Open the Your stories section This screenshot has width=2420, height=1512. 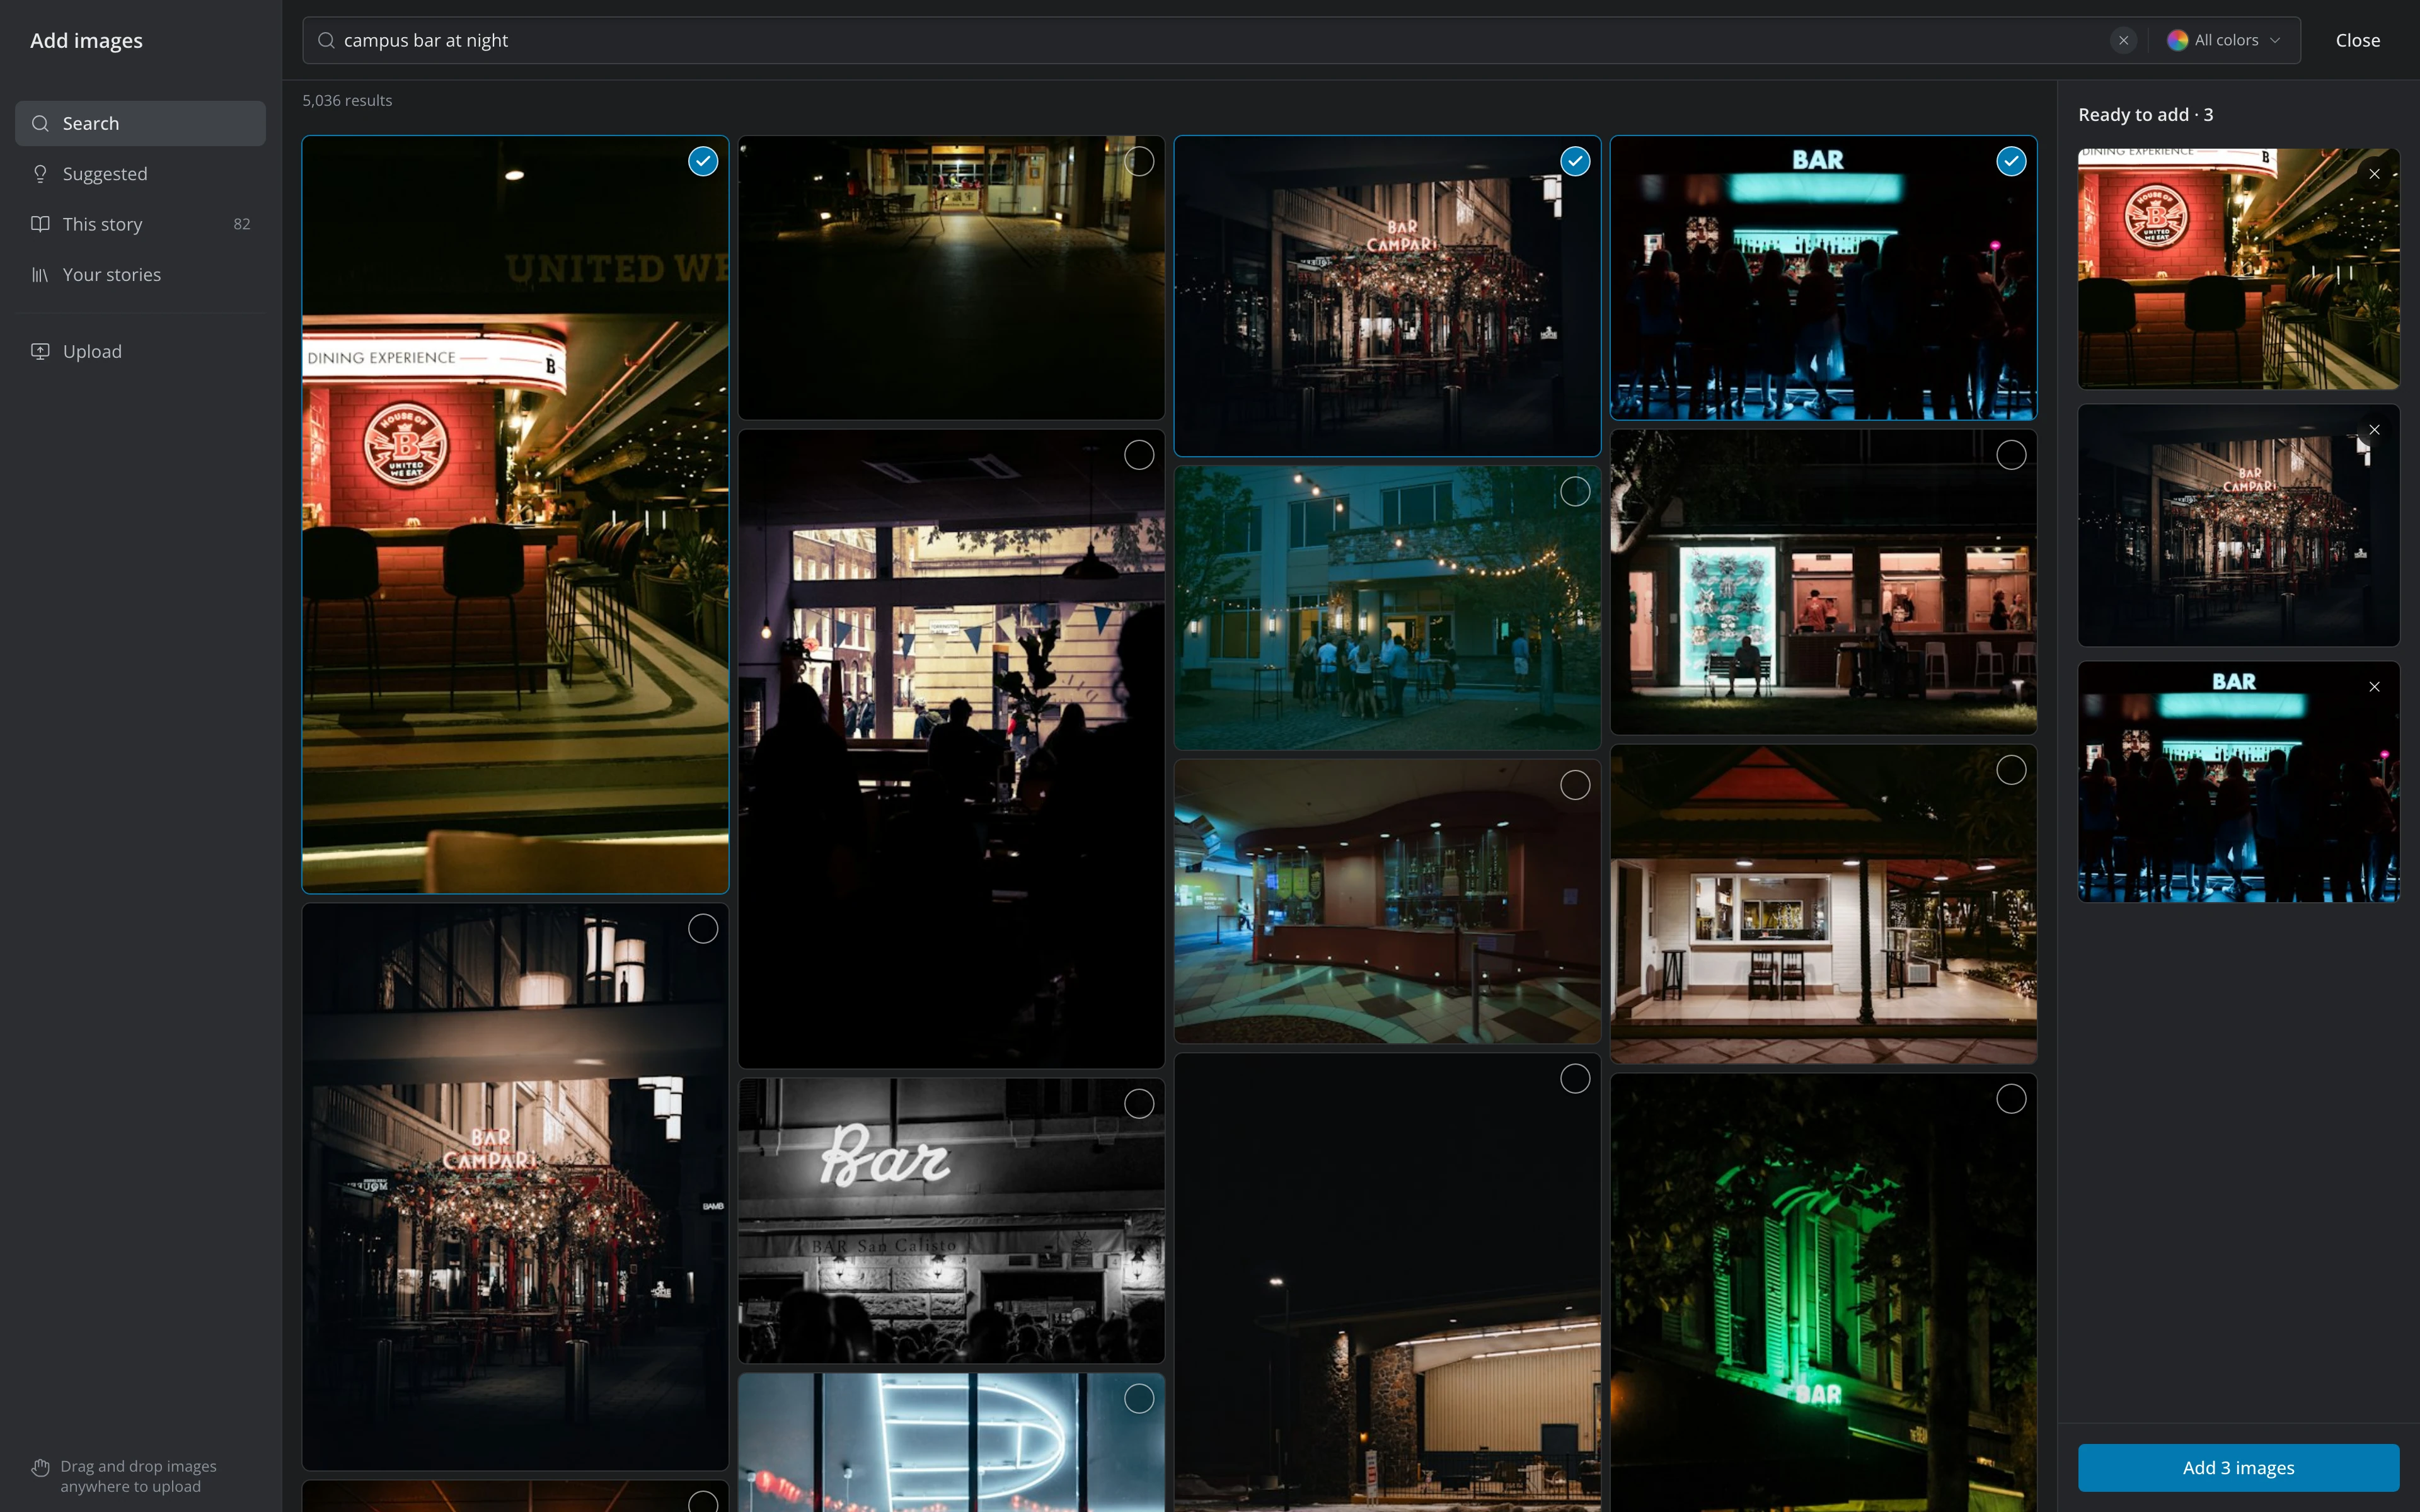pos(140,274)
